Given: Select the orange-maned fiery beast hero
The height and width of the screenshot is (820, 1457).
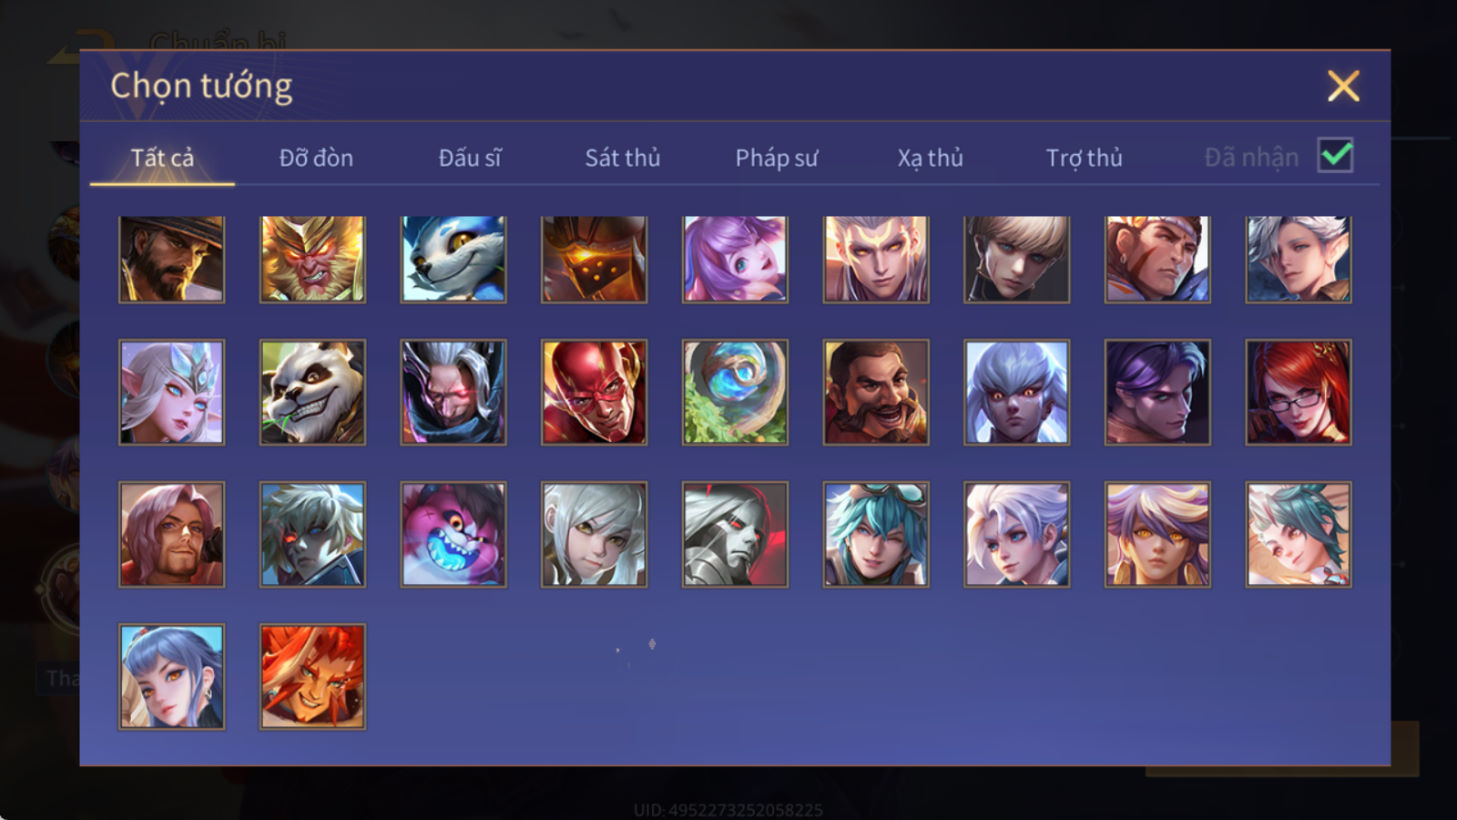Looking at the screenshot, I should tap(313, 677).
